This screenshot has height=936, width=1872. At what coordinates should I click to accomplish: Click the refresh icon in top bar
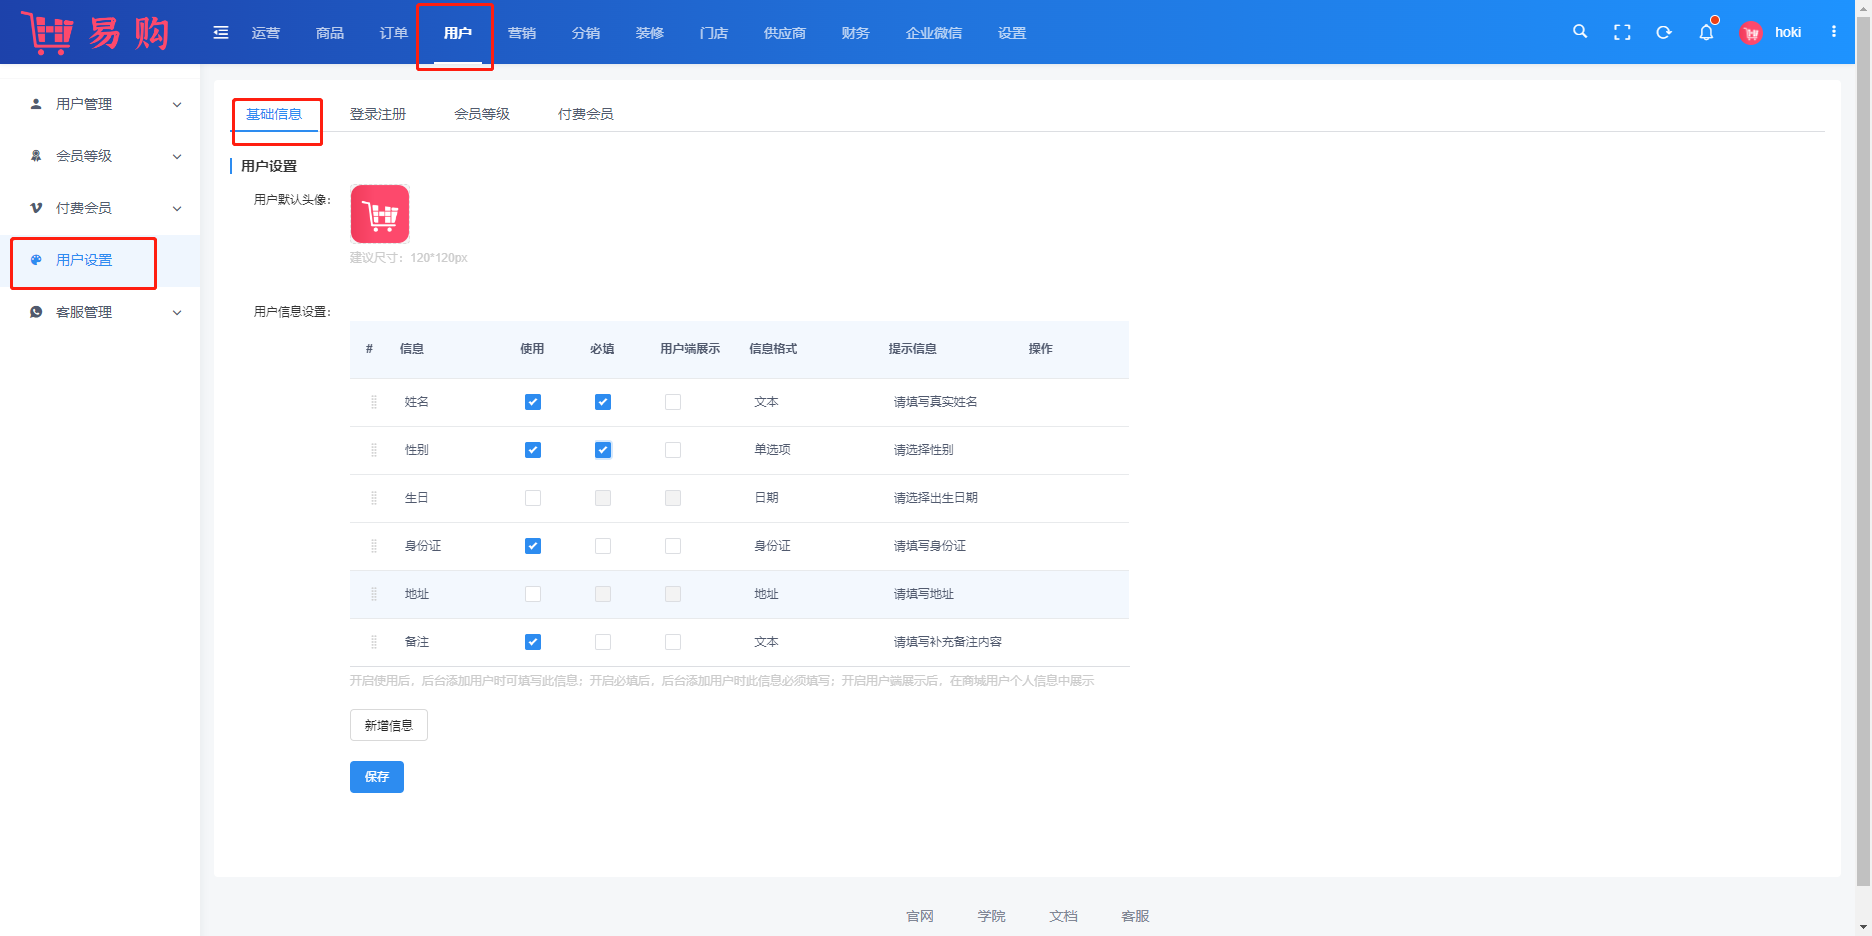1664,33
